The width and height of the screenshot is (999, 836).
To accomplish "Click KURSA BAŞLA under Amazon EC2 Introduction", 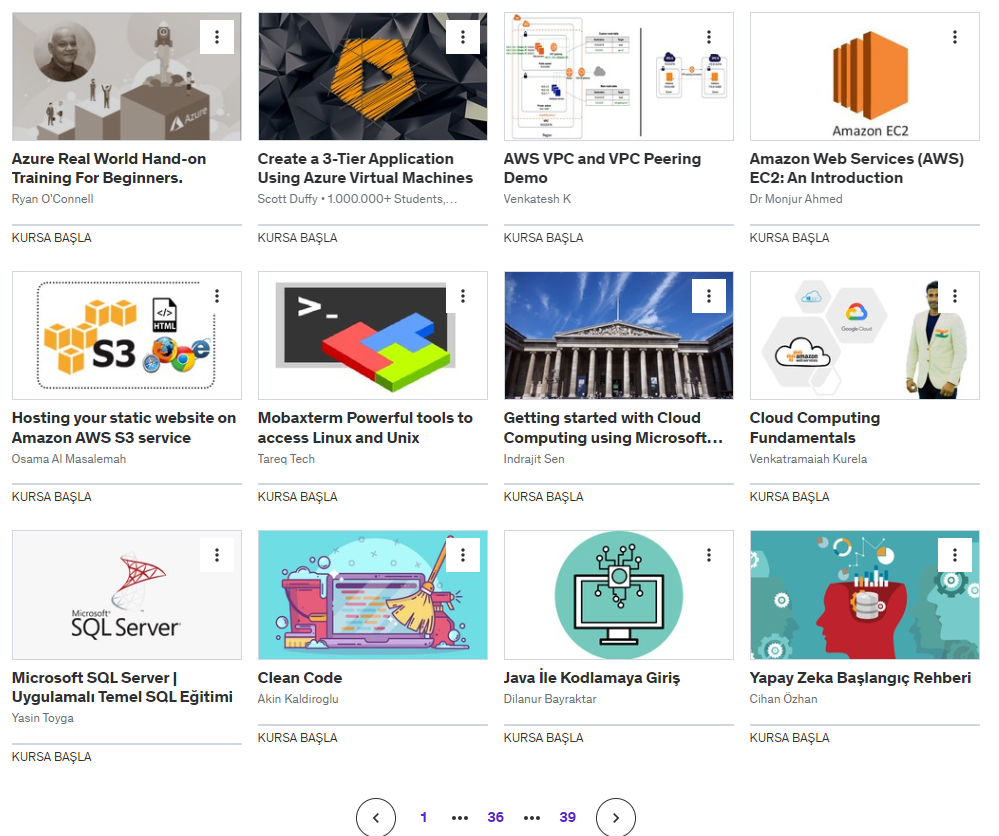I will (x=789, y=238).
